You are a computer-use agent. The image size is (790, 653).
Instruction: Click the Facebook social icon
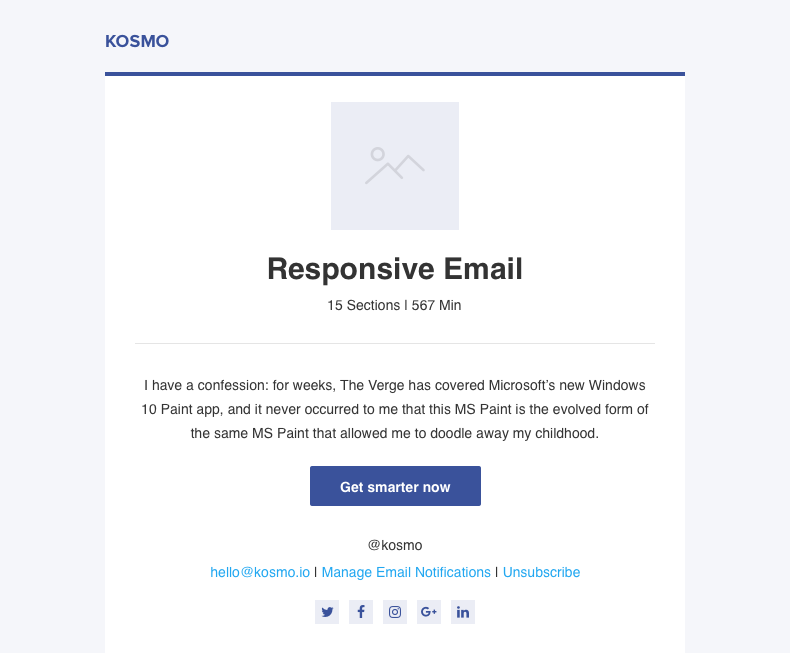(x=361, y=612)
